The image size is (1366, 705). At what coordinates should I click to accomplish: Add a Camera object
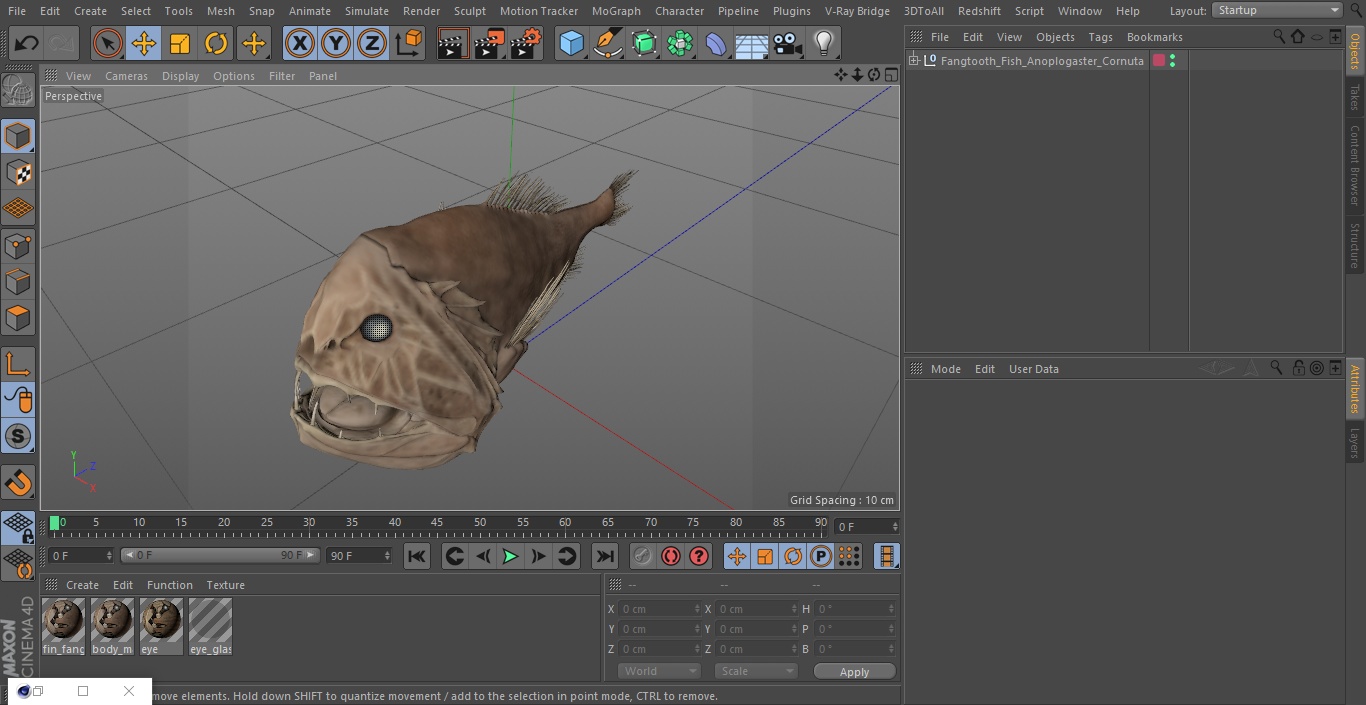[788, 43]
